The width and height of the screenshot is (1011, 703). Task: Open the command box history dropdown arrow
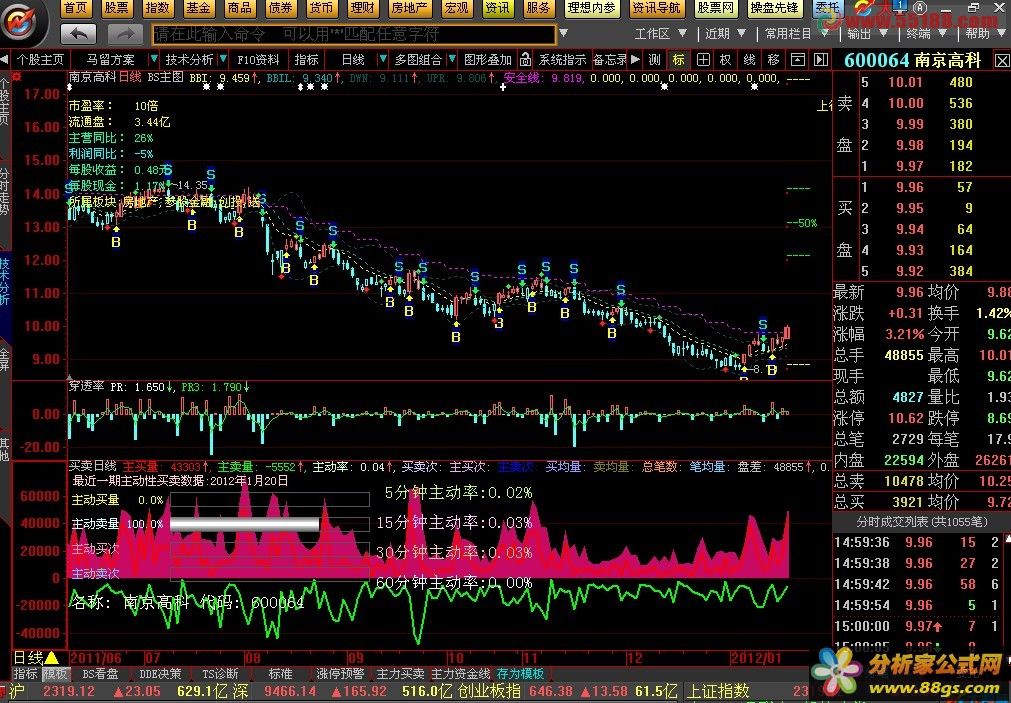click(x=564, y=33)
